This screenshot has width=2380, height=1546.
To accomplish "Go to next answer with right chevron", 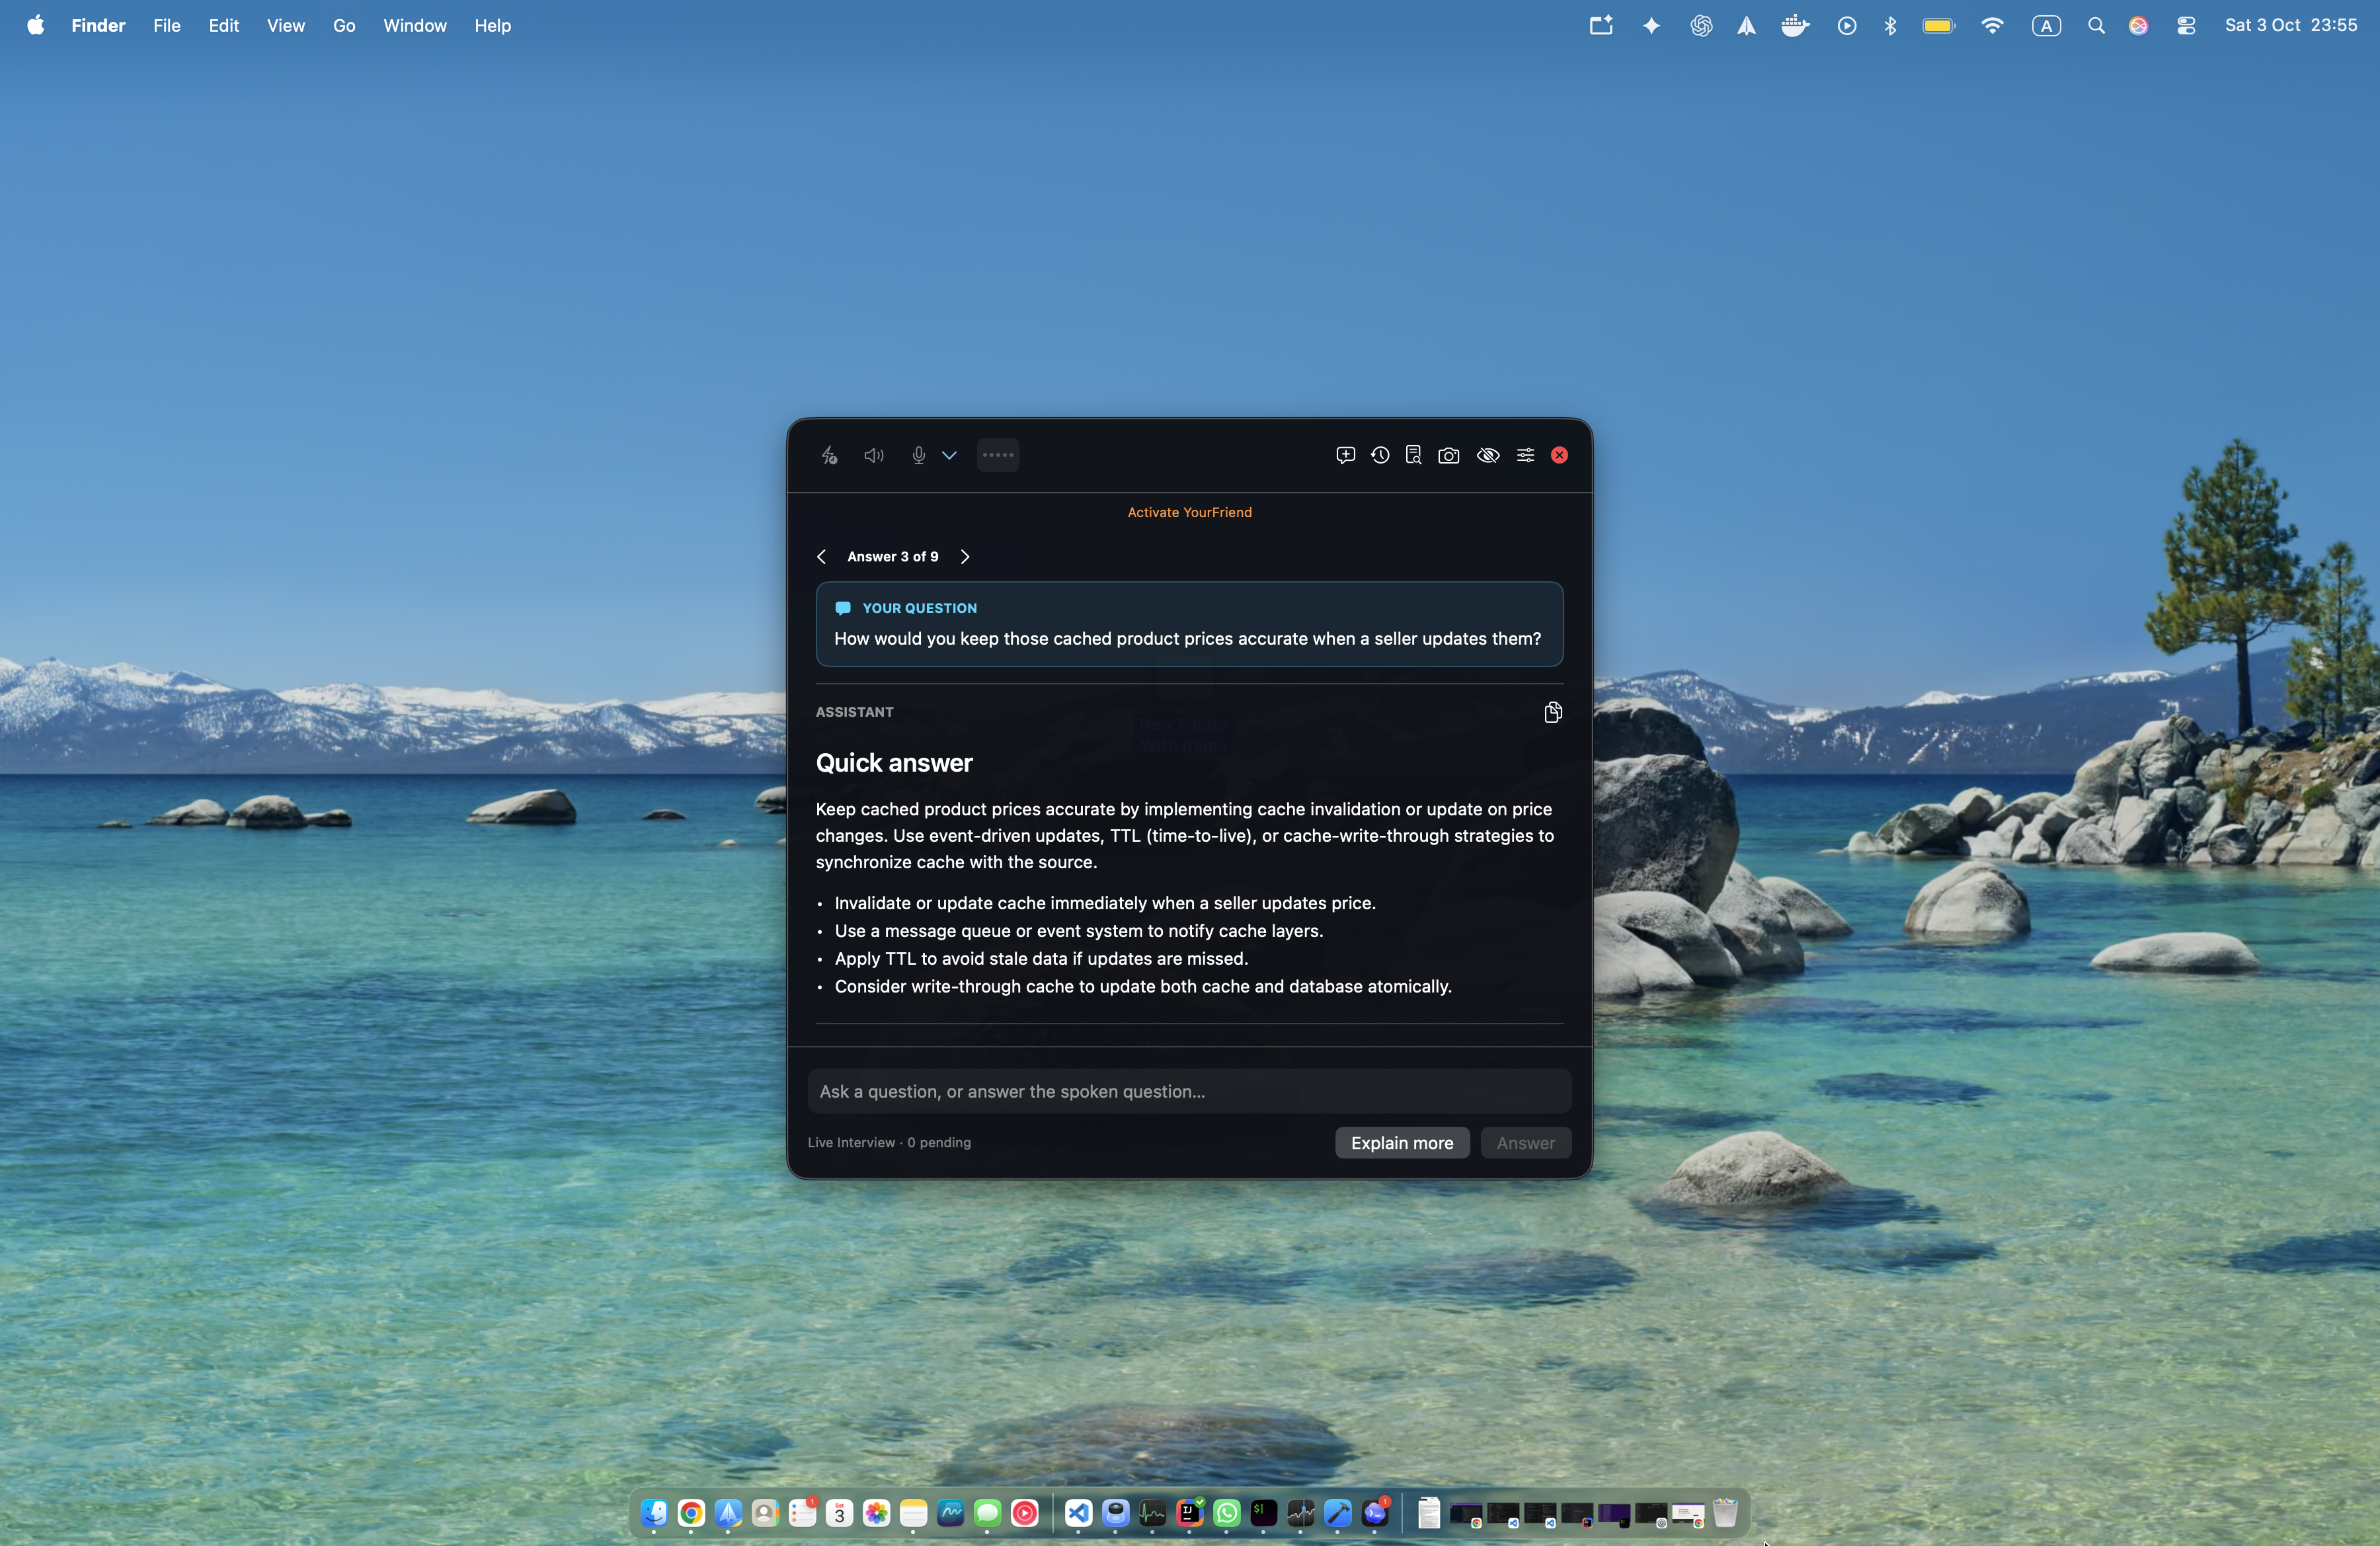I will [965, 557].
